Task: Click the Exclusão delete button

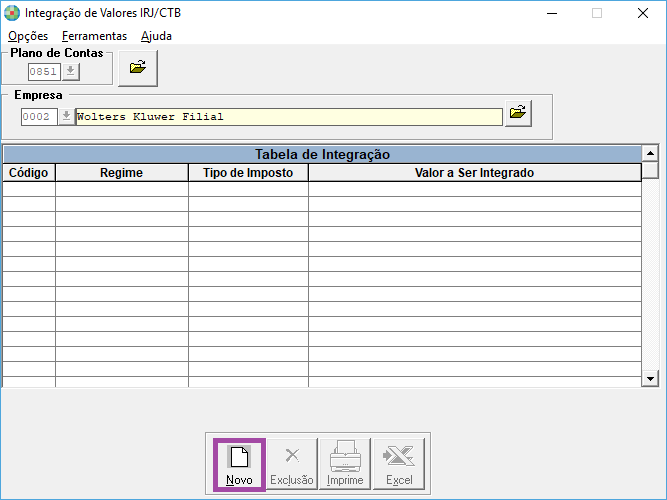Action: tap(292, 464)
